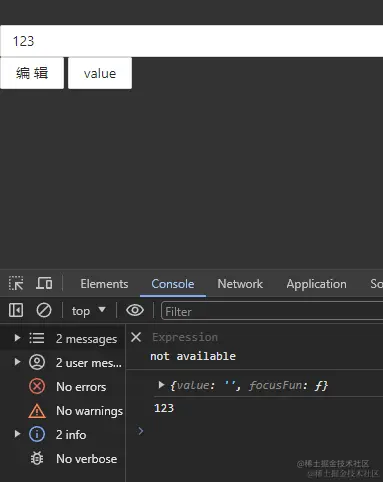This screenshot has width=383, height=482.
Task: Toggle the device toolbar icon
Action: [x=44, y=284]
